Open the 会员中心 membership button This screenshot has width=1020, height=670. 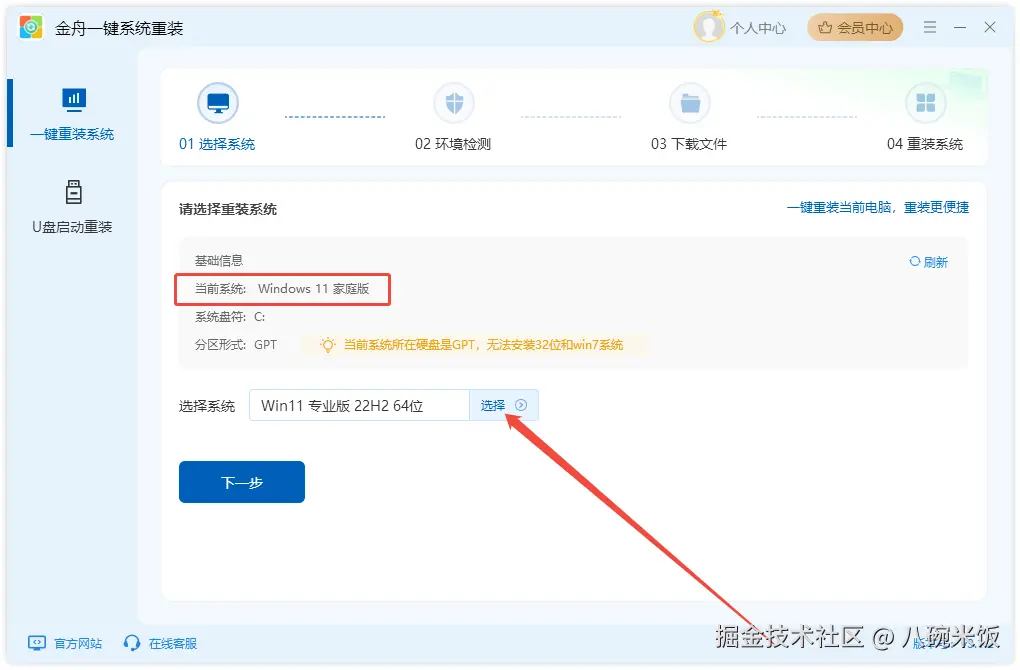pos(855,27)
